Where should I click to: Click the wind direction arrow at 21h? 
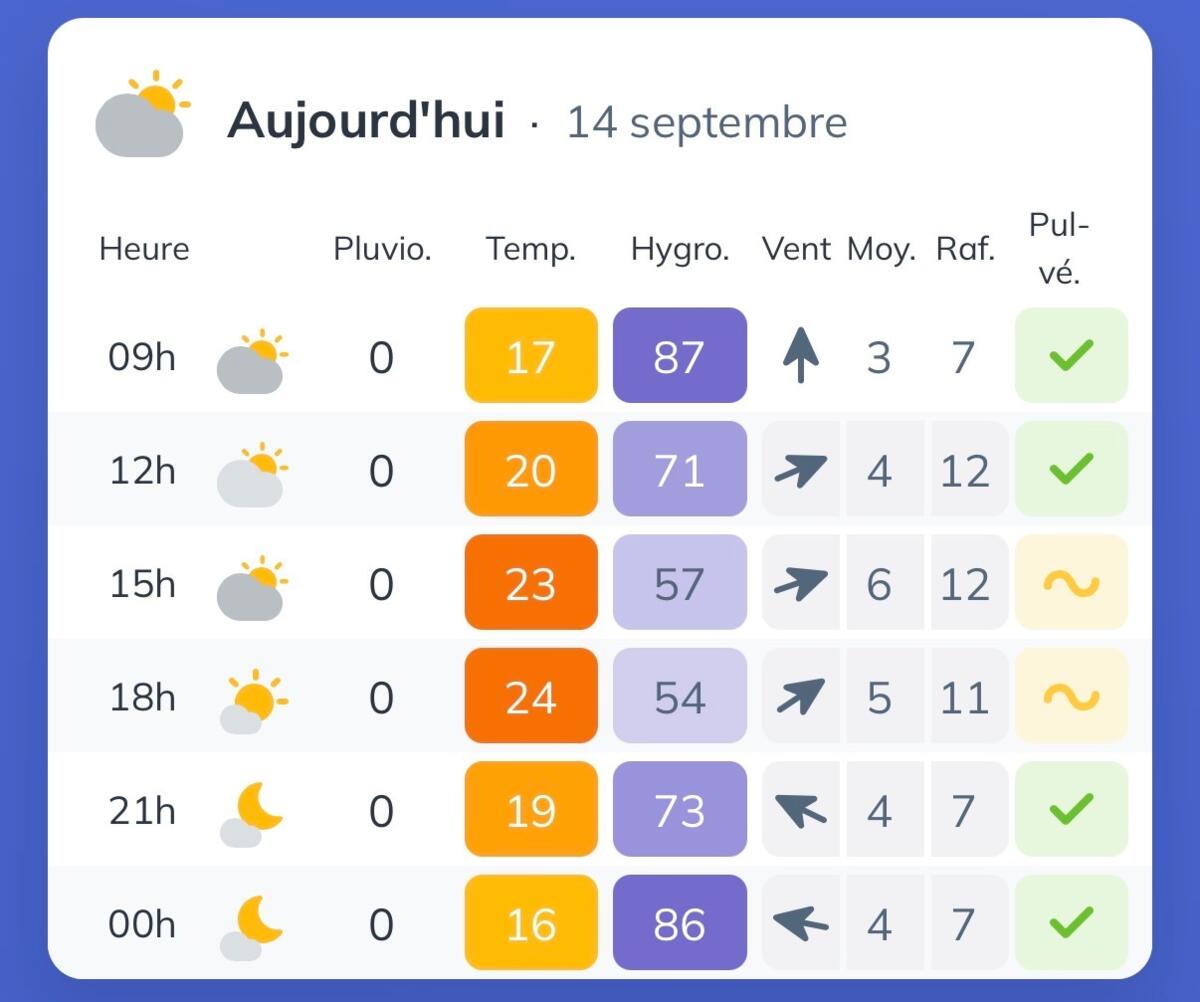(x=801, y=810)
